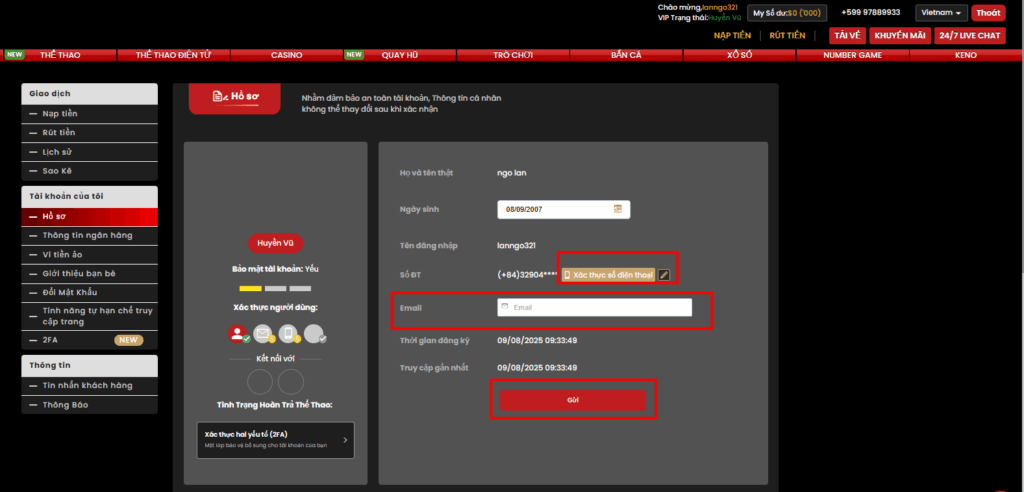
Task: Click the phone verification icon
Action: pos(289,335)
